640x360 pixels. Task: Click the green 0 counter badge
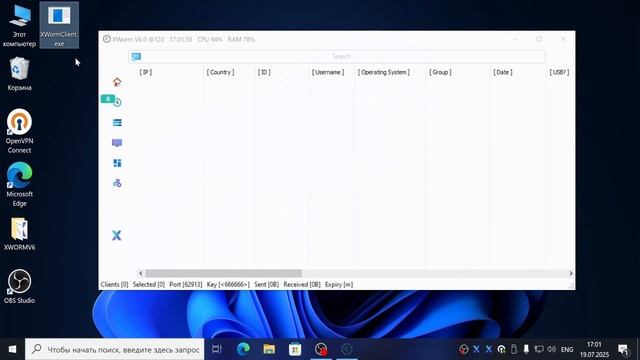tap(107, 99)
